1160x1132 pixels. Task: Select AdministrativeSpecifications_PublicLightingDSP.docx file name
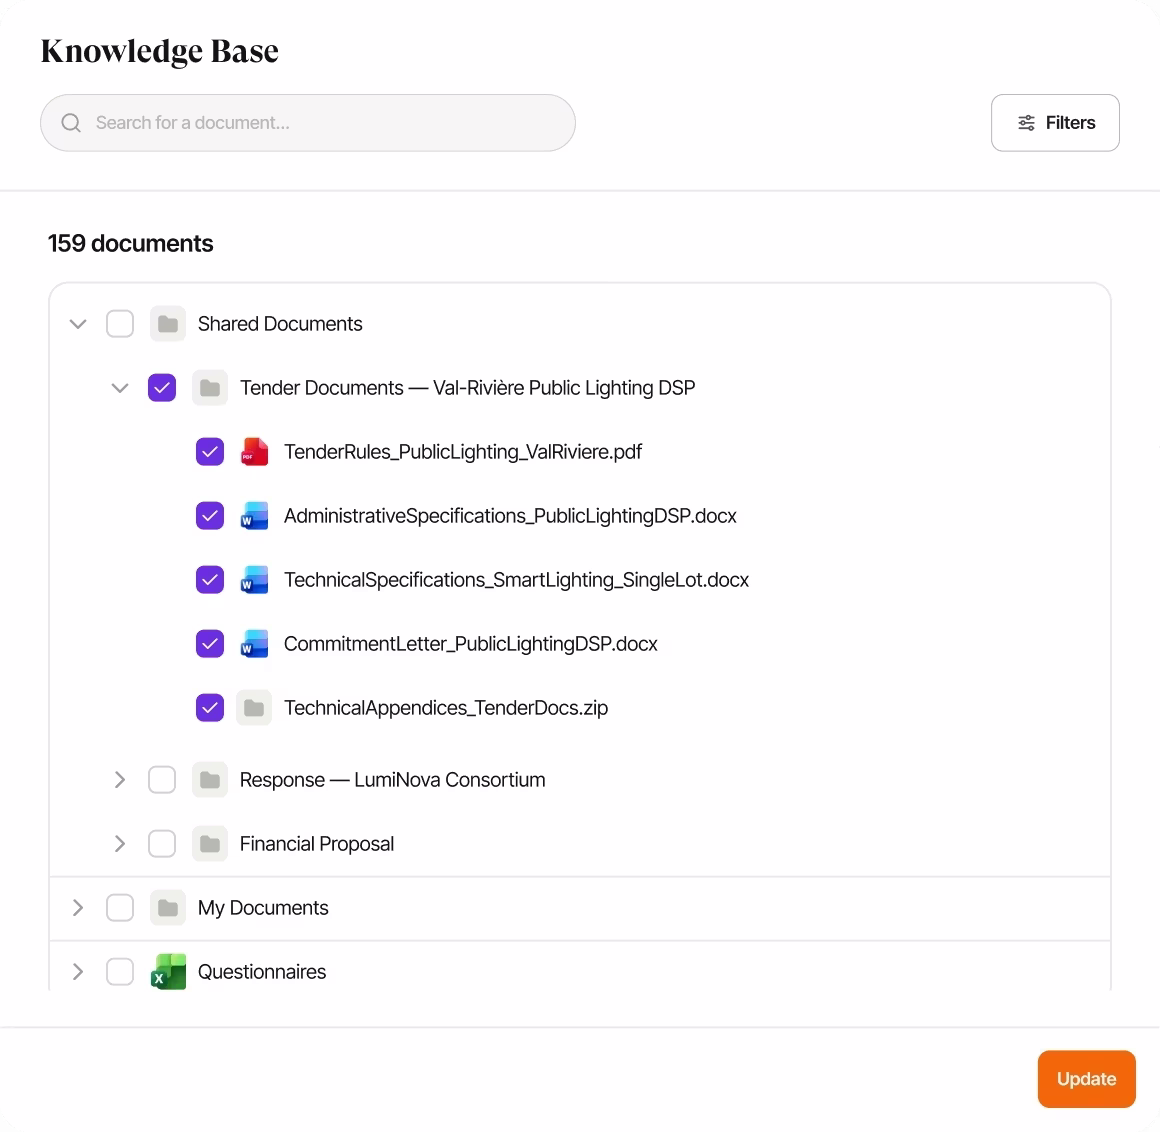point(510,516)
